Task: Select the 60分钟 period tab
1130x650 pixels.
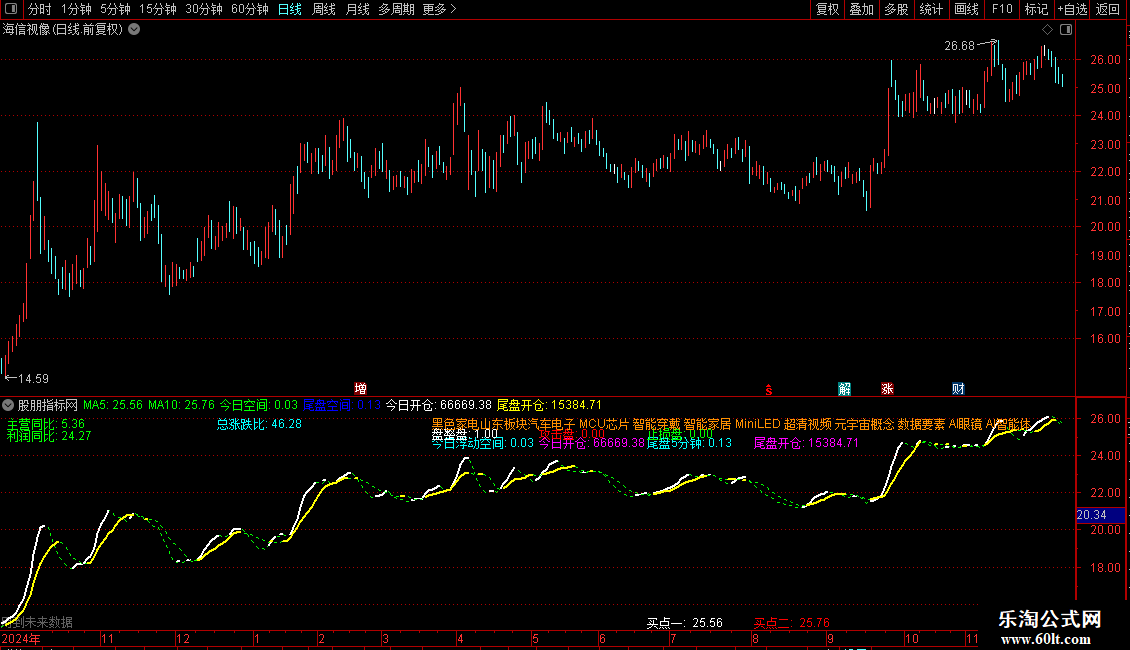Action: [249, 9]
